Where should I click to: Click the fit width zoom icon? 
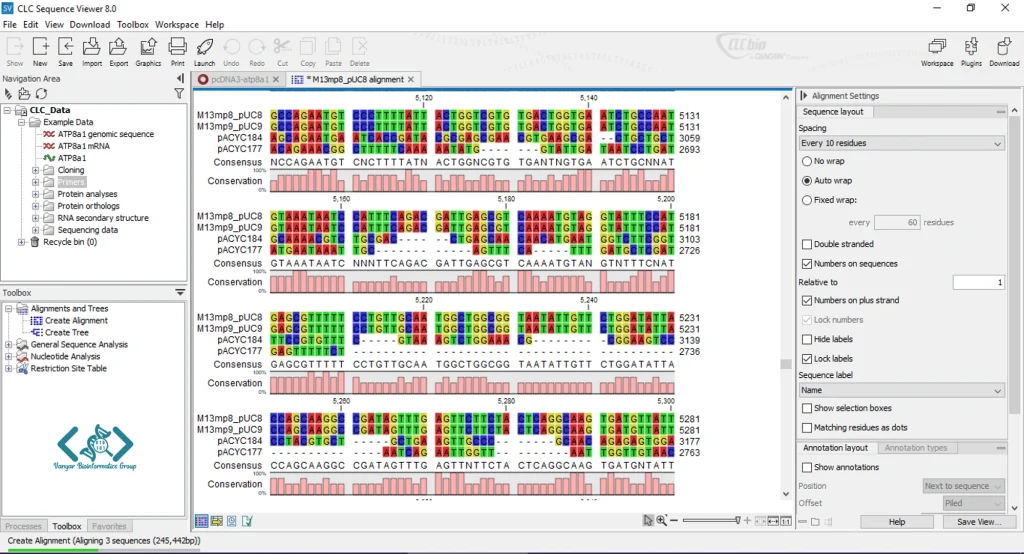coord(773,521)
